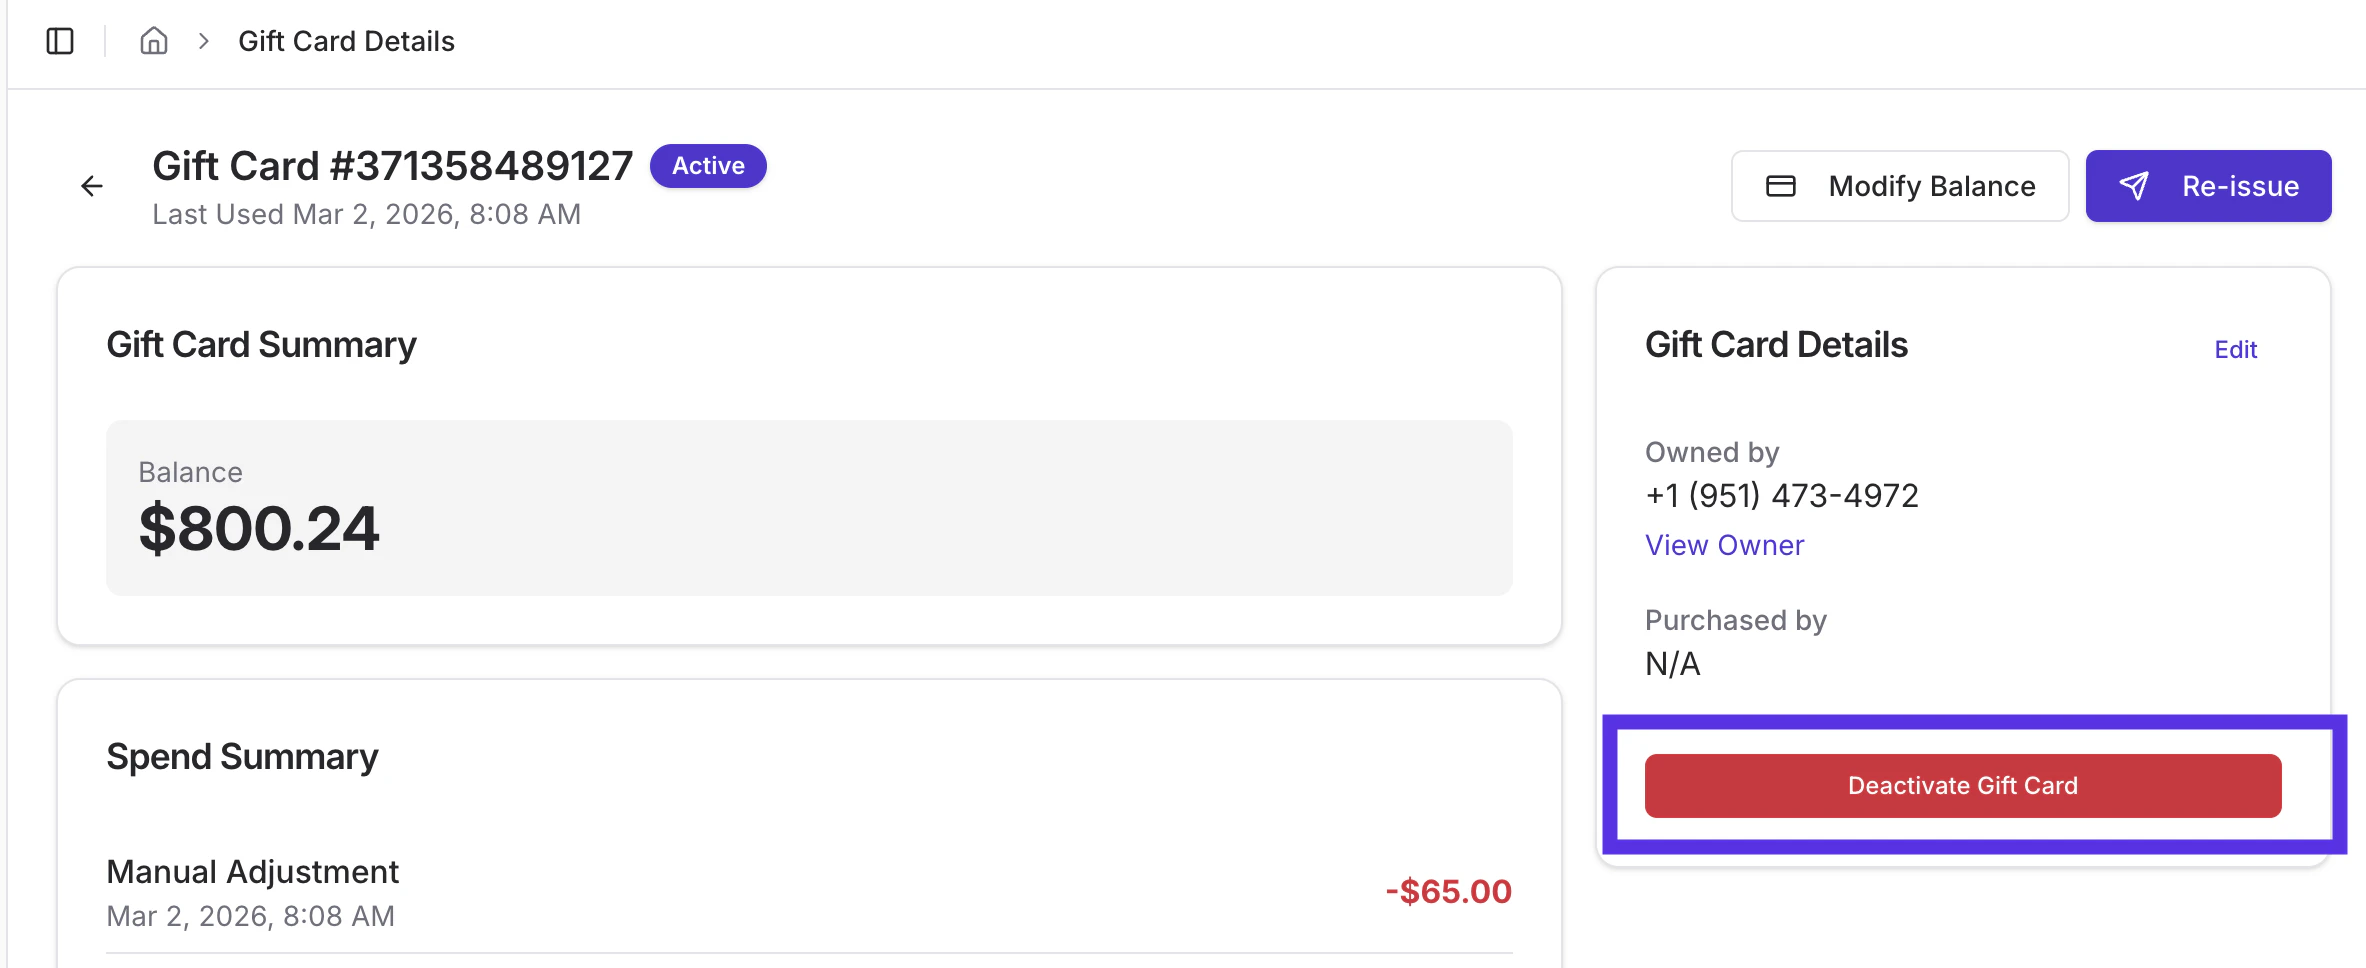Click the Modify Balance button label
The image size is (2366, 968).
(1931, 186)
